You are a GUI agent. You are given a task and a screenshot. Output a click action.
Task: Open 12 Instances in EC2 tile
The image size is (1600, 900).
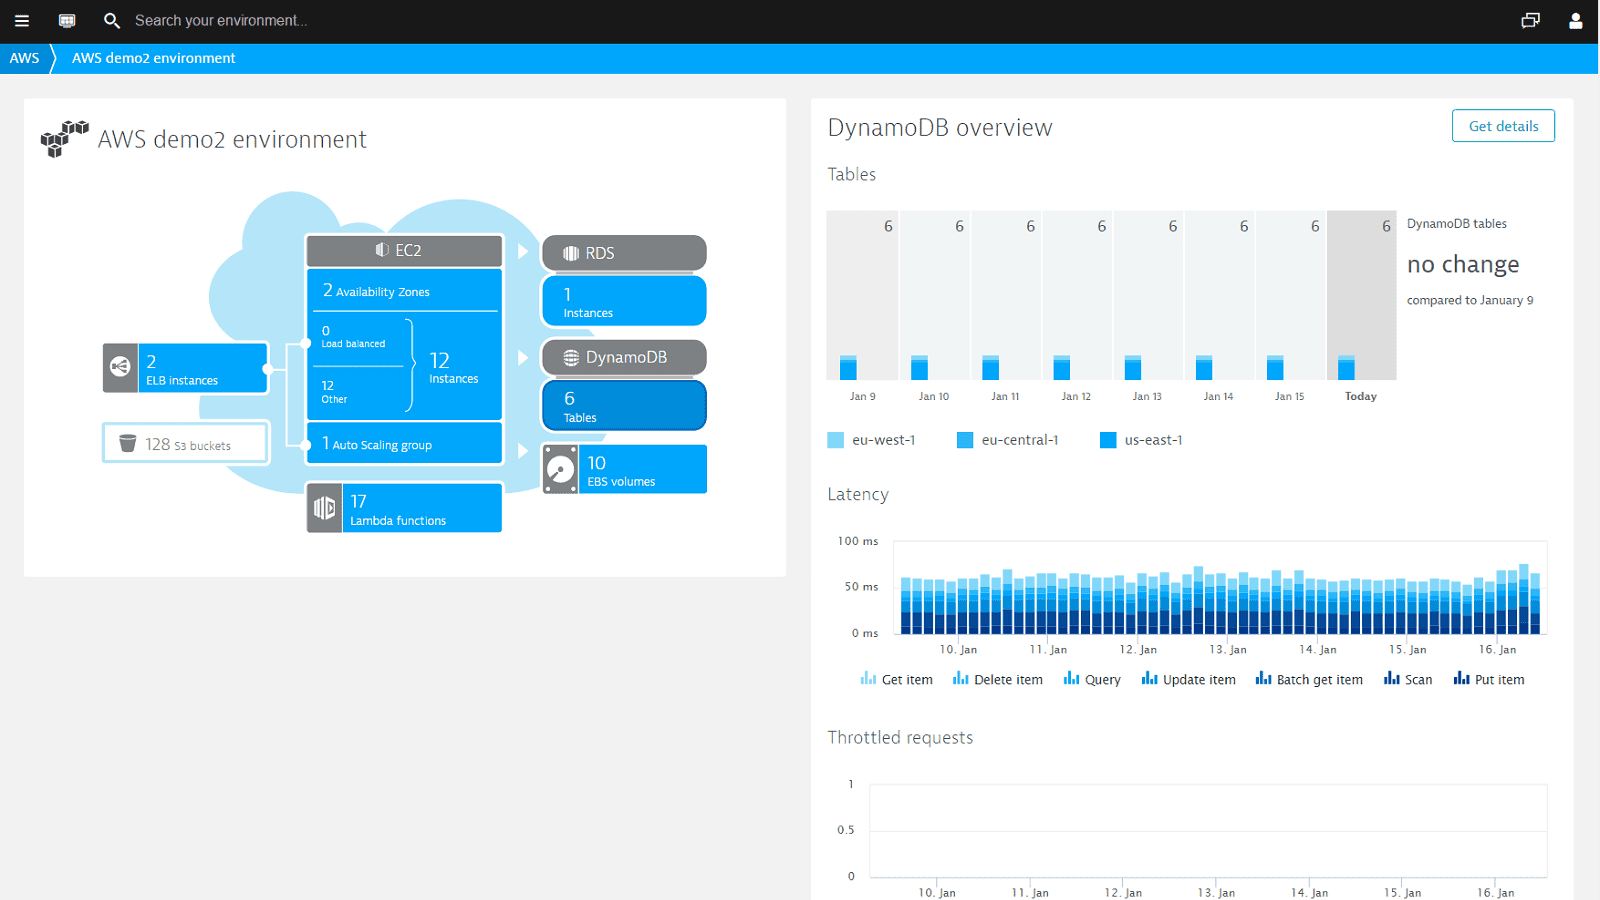454,367
